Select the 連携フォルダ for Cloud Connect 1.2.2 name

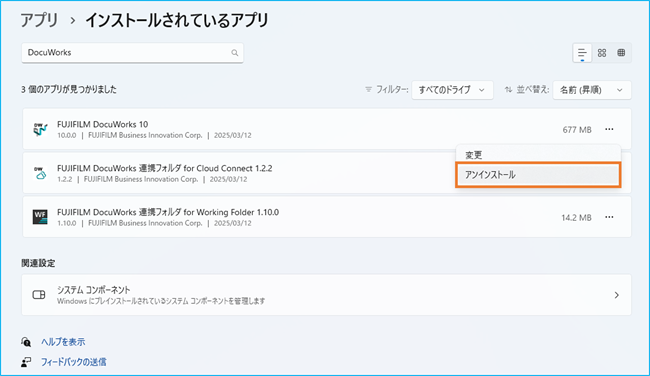165,168
